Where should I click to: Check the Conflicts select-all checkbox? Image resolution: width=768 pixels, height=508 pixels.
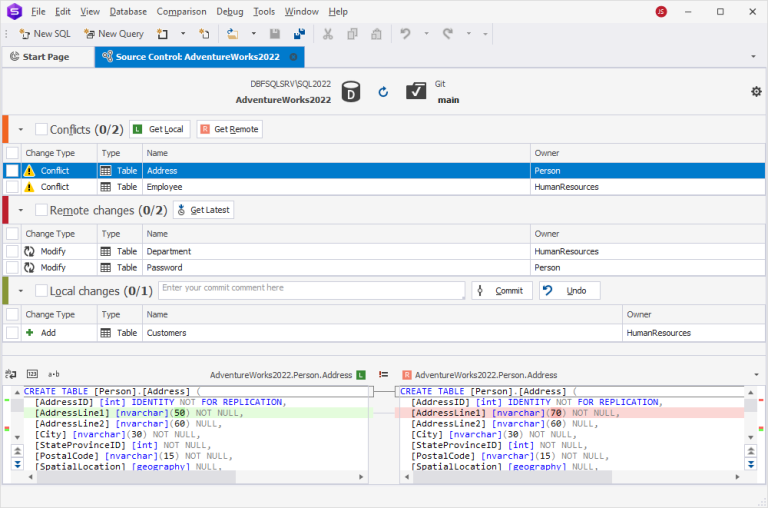pyautogui.click(x=41, y=129)
